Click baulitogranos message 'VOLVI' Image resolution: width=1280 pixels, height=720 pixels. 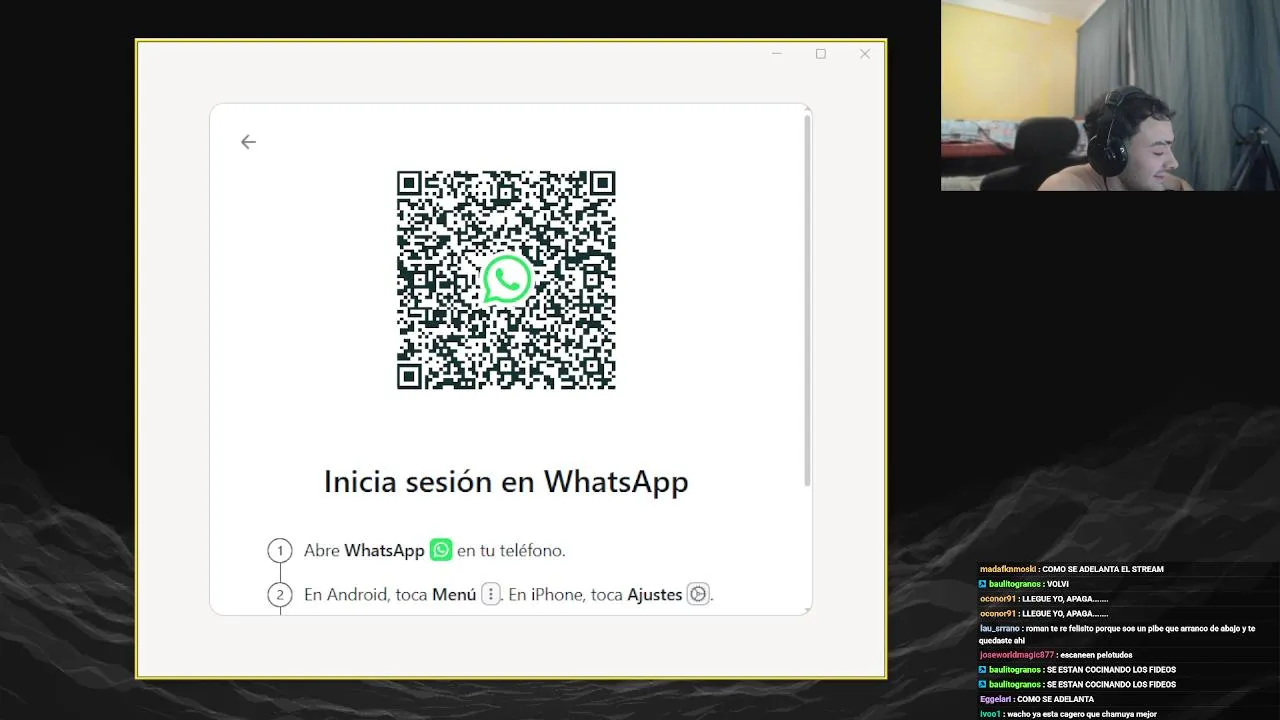click(1058, 584)
